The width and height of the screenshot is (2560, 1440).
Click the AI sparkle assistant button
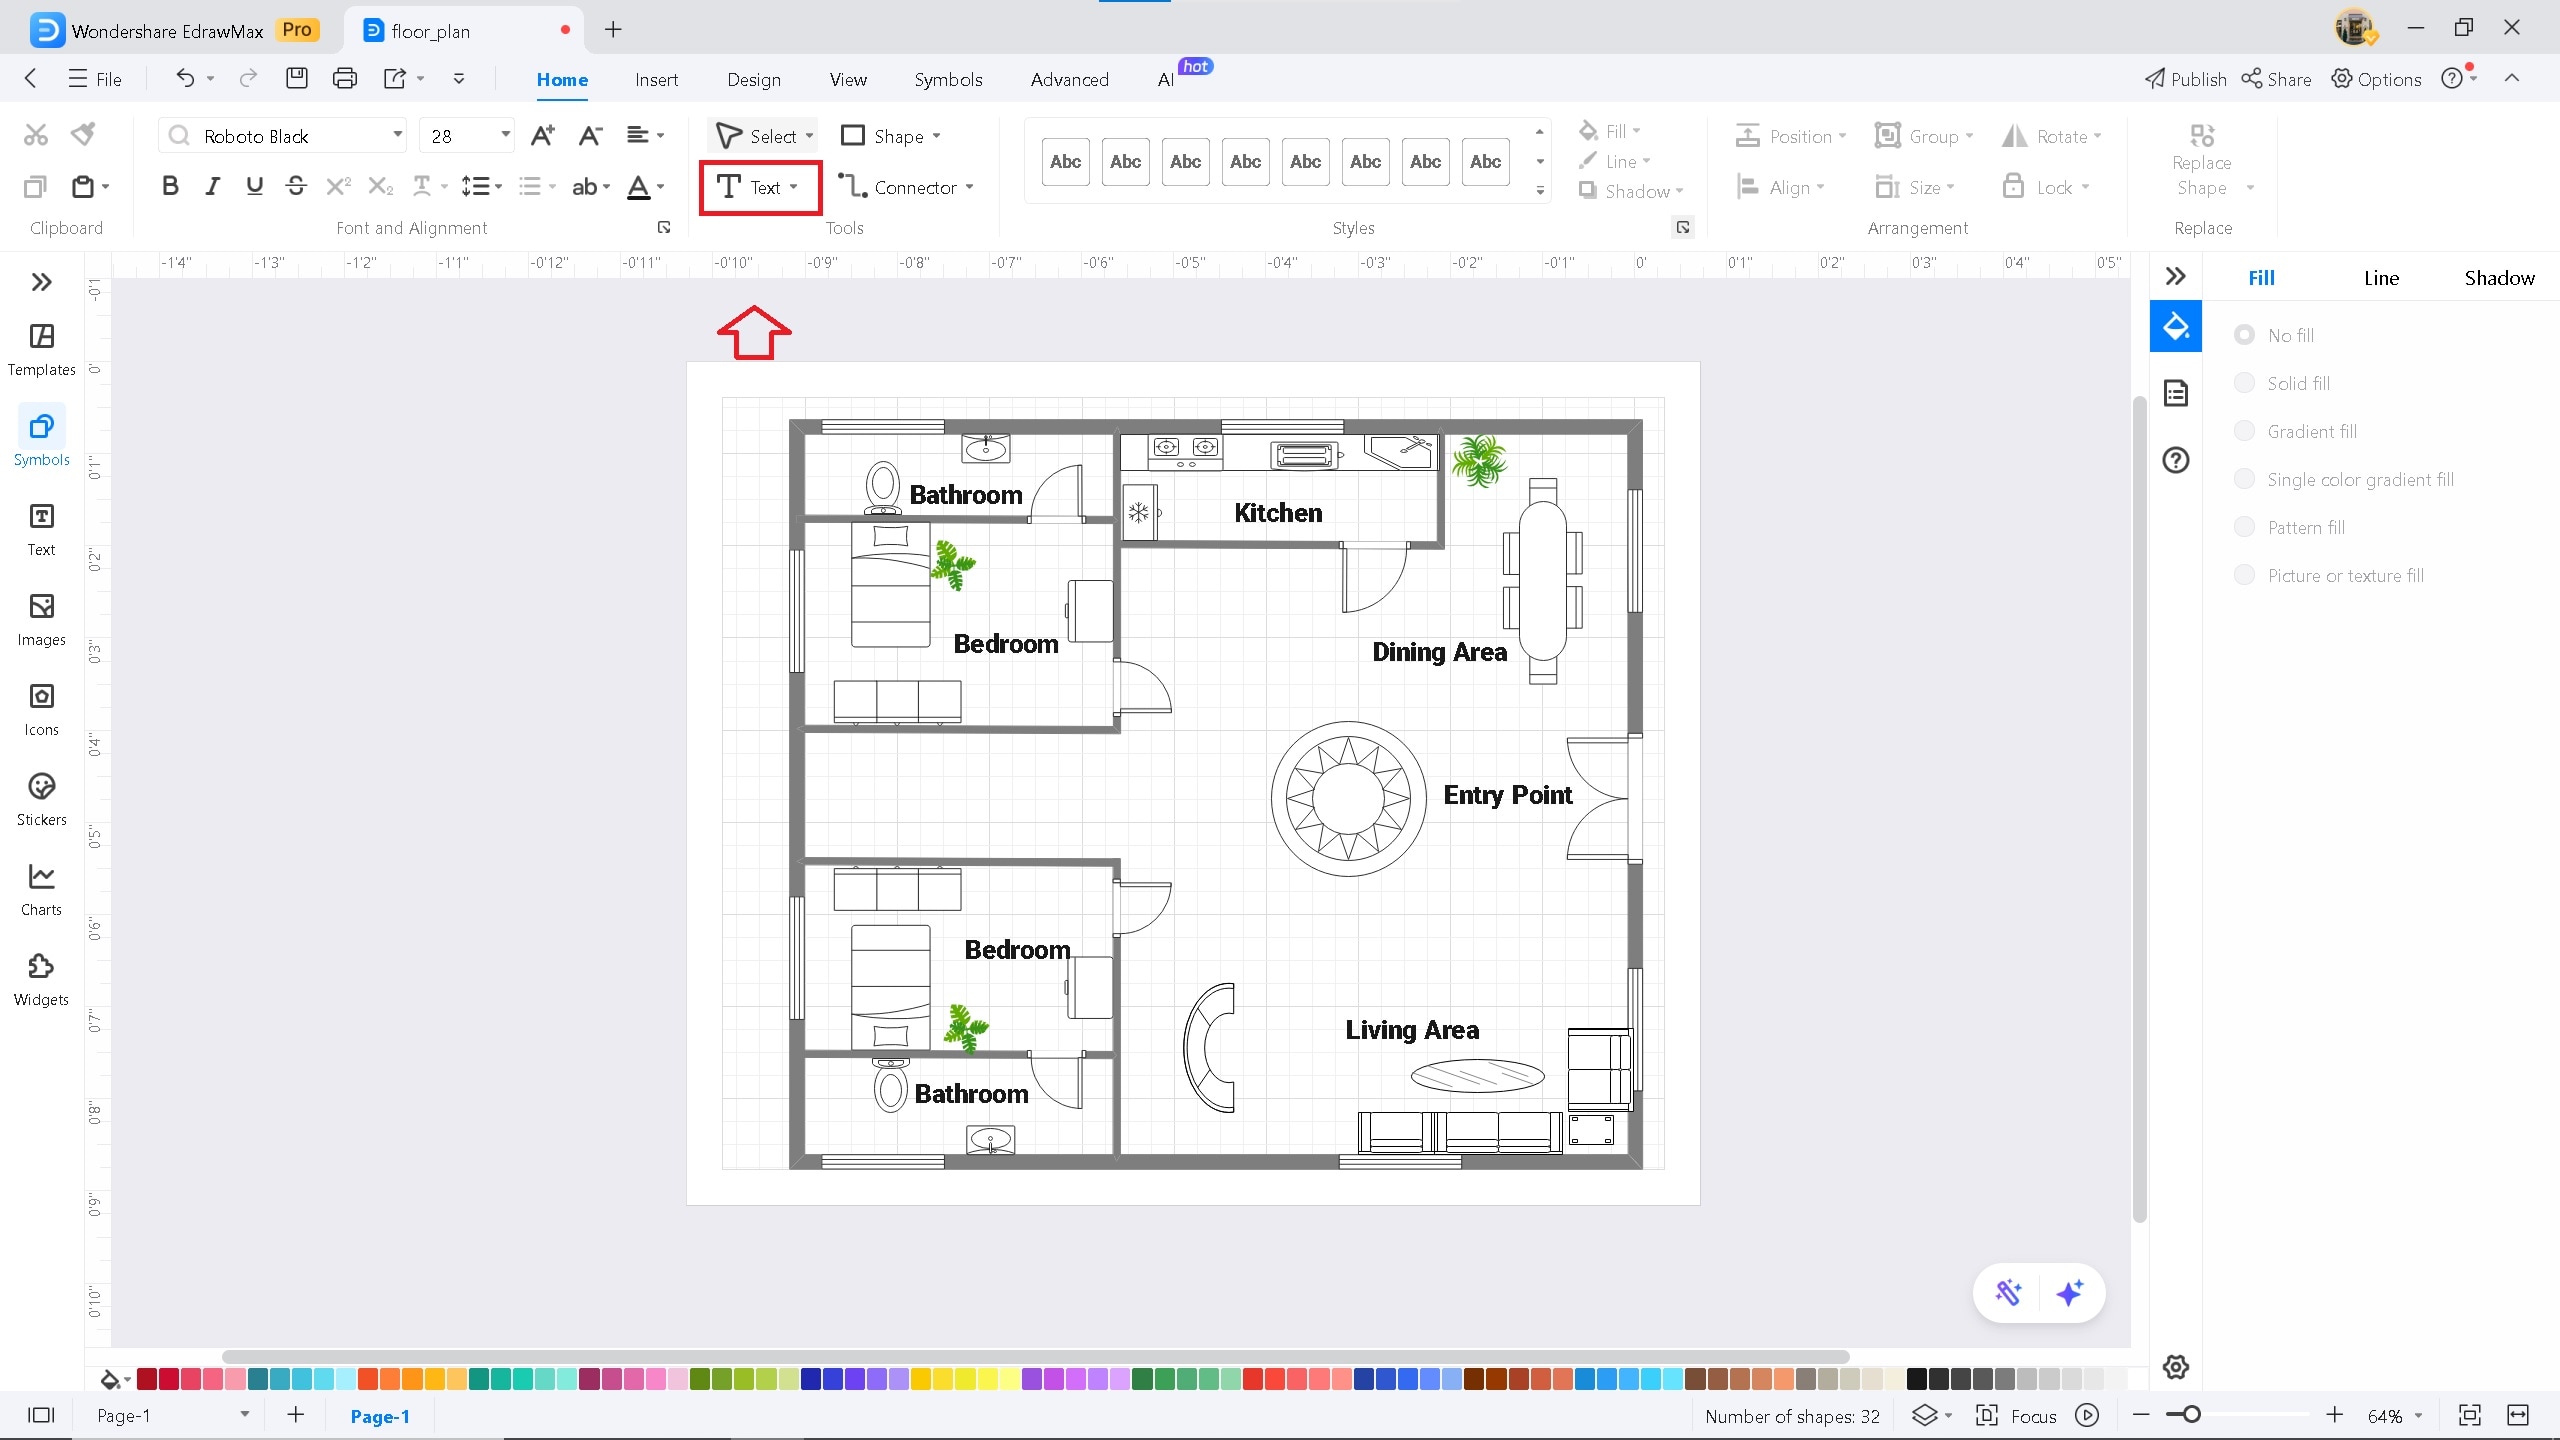click(x=2070, y=1293)
